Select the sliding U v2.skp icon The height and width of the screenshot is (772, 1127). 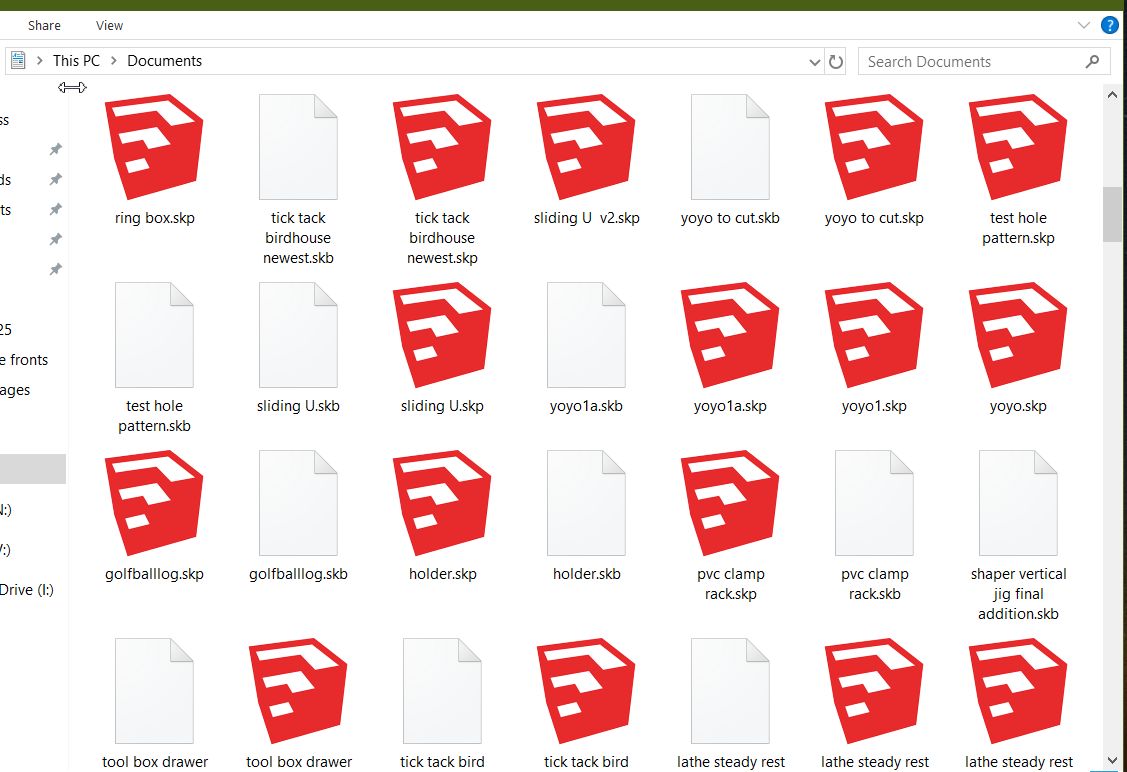point(586,146)
